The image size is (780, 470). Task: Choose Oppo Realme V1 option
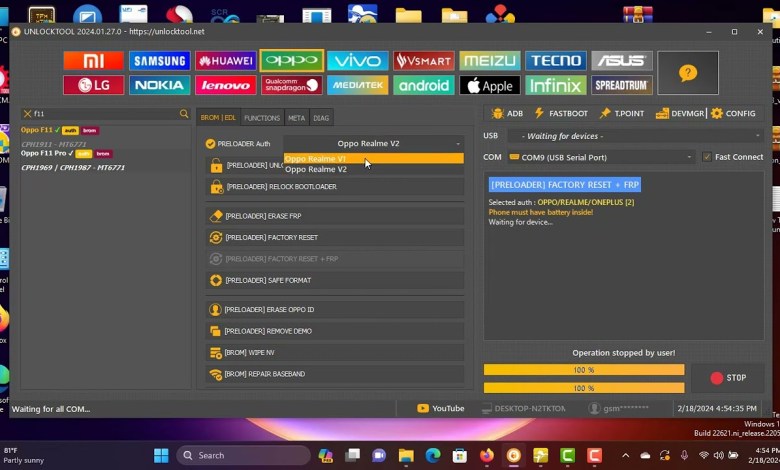point(374,159)
